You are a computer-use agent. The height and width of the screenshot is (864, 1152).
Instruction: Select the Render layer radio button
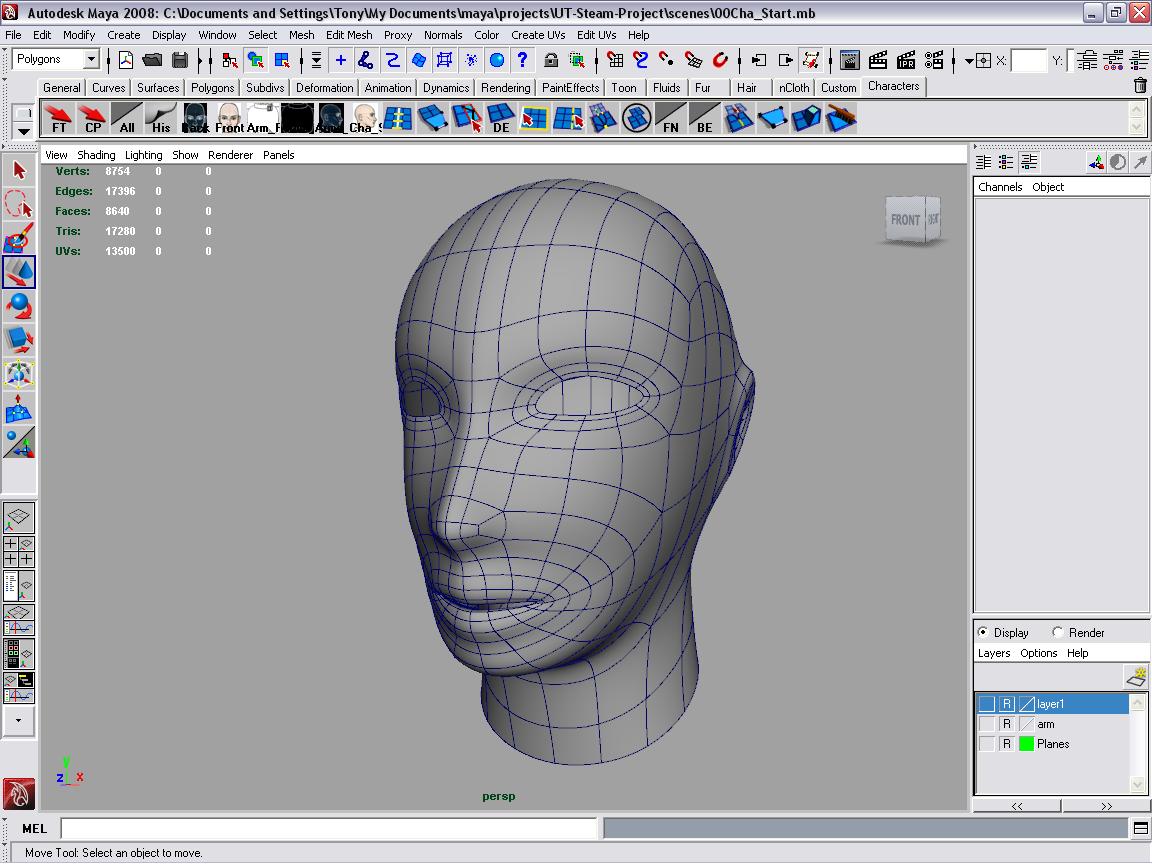pos(1058,632)
